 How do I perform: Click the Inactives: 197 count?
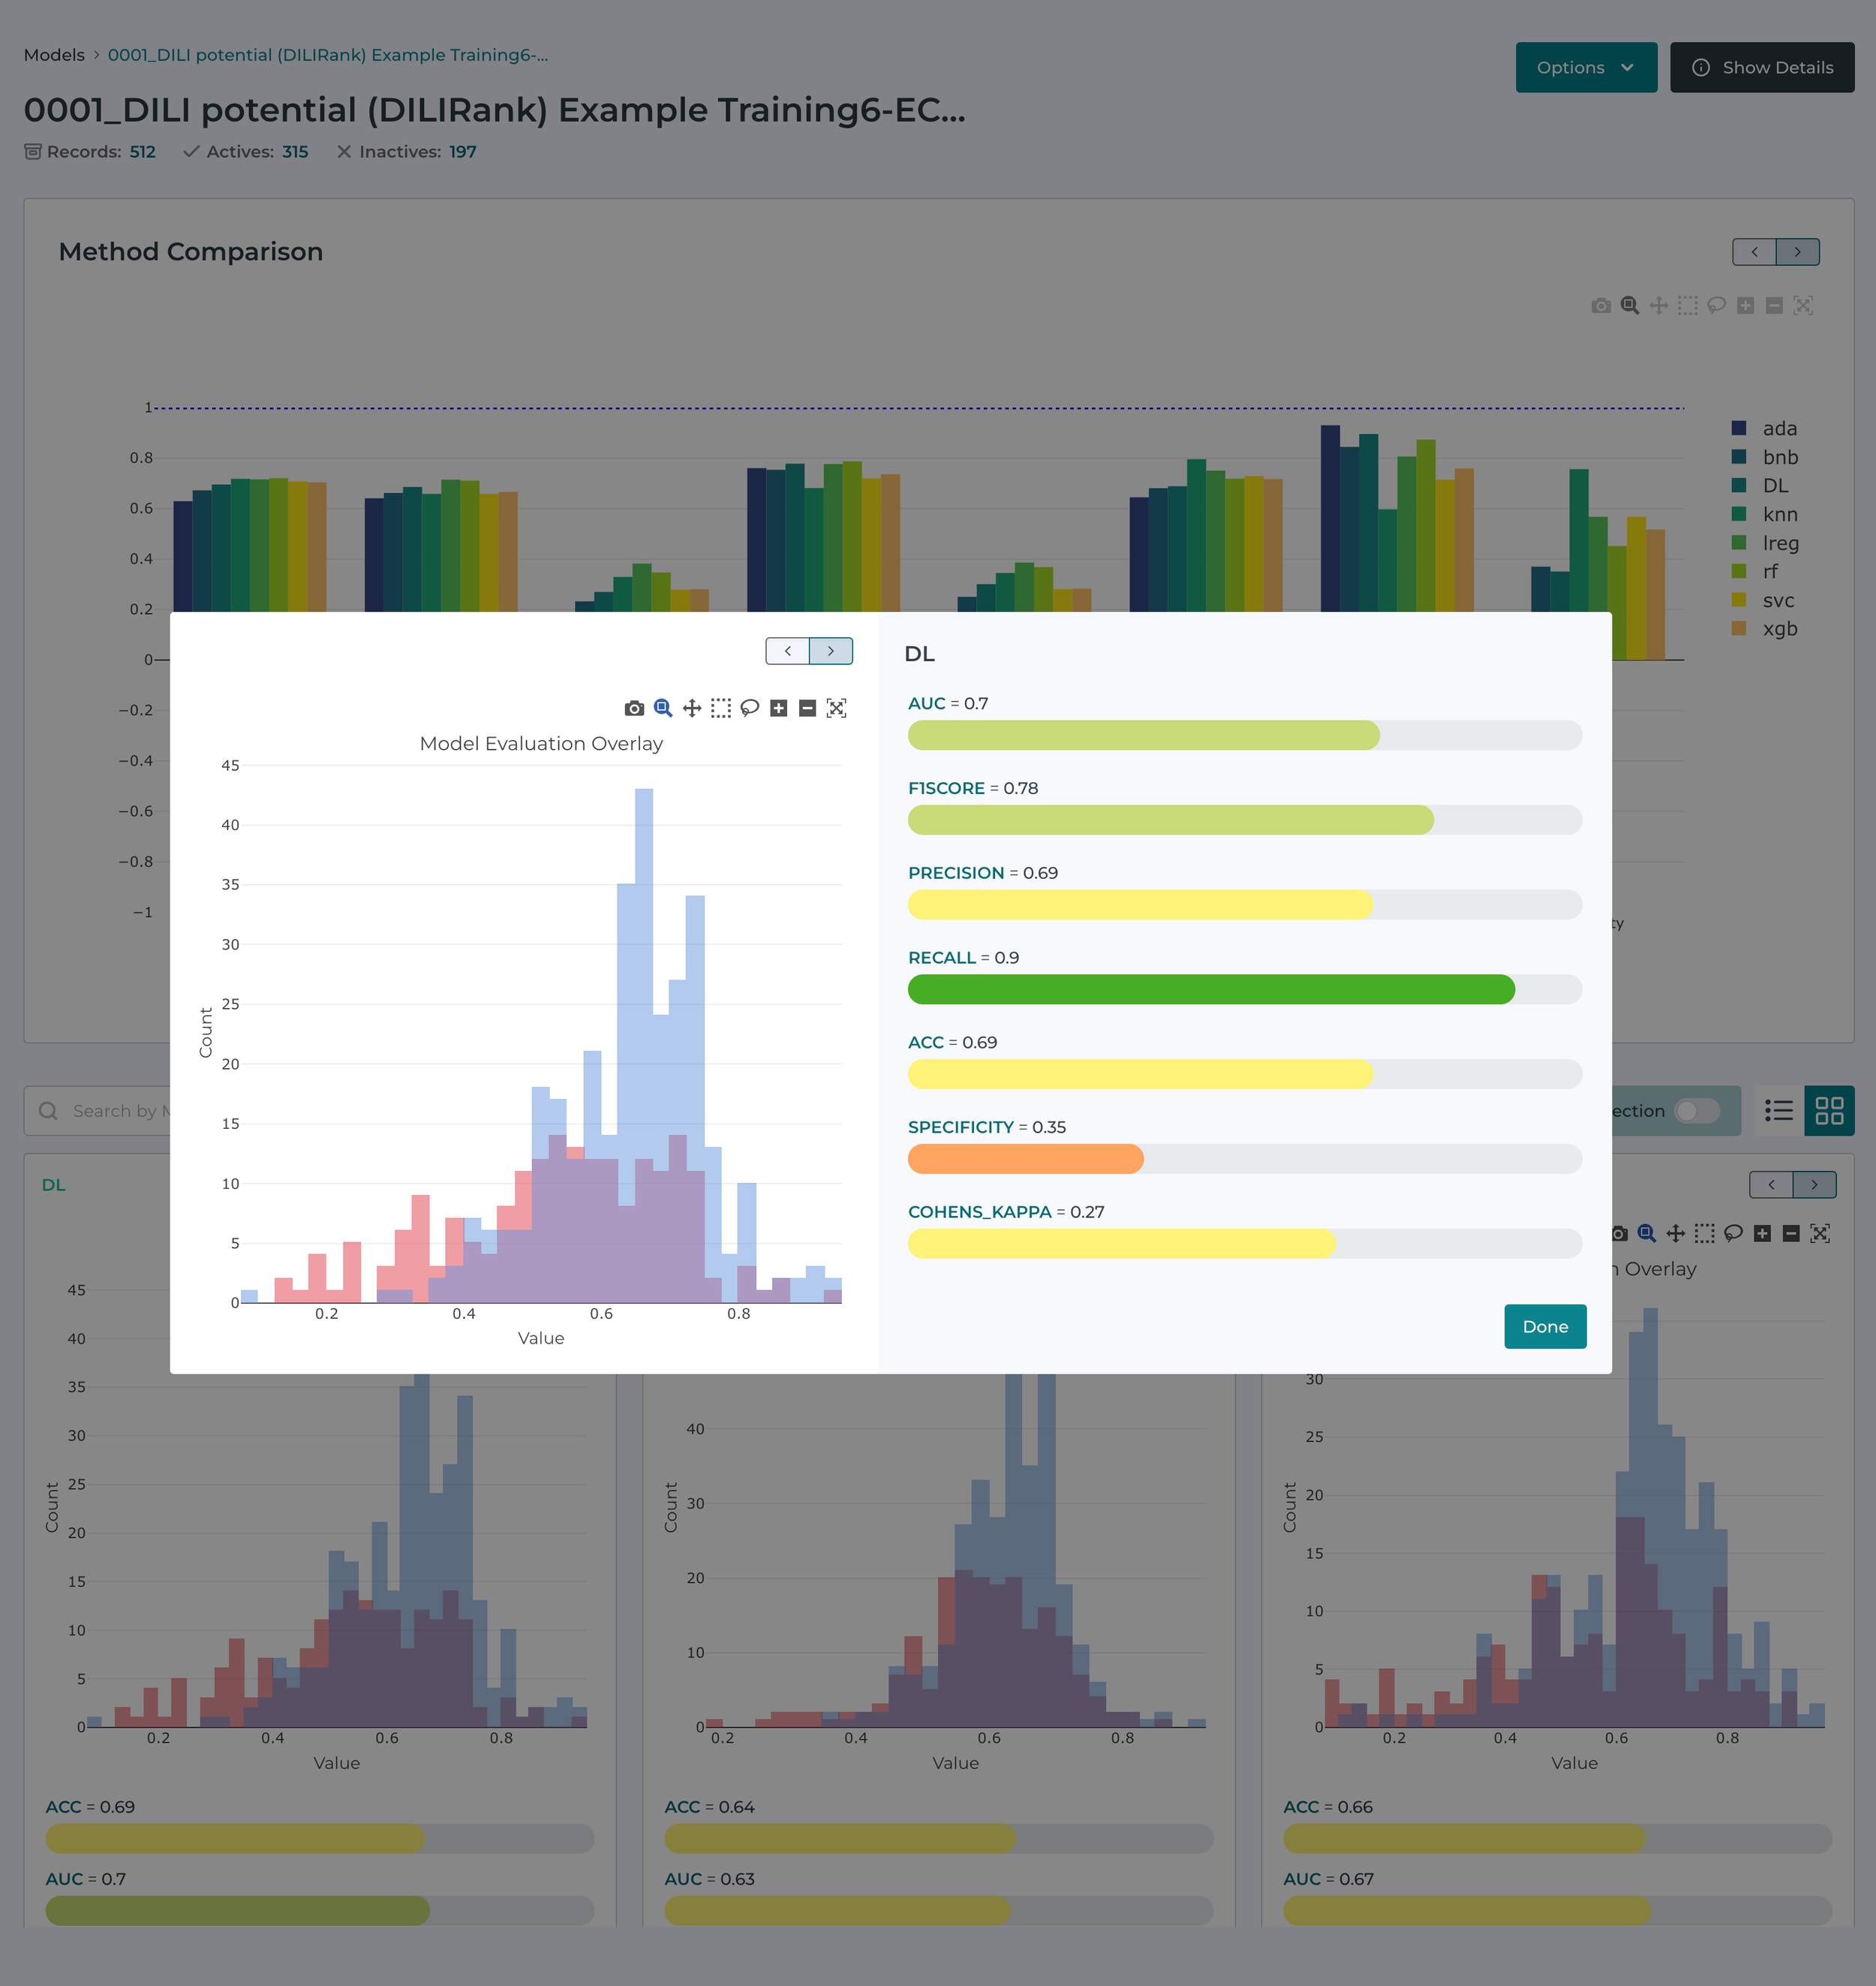click(463, 152)
